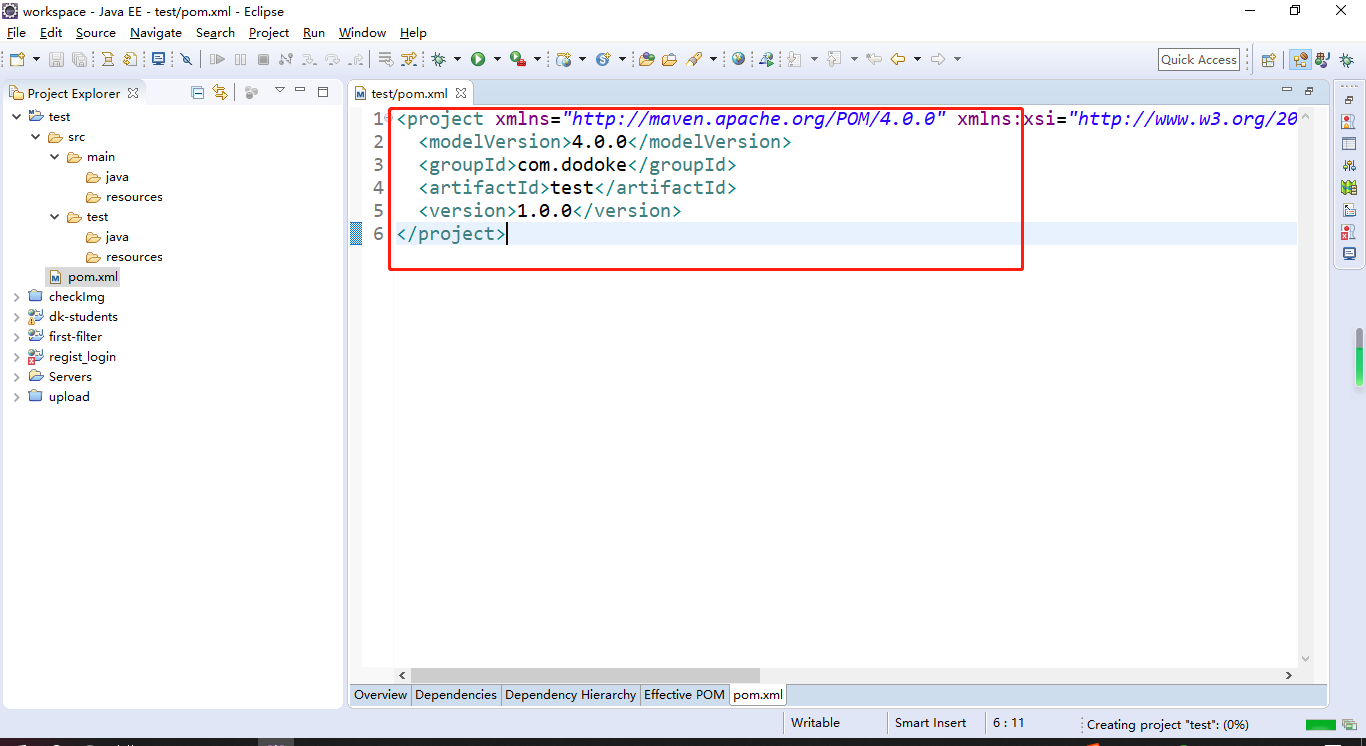Screen dimensions: 1366x746
Task: Switch to the Java EE perspective icon
Action: pyautogui.click(x=1300, y=60)
